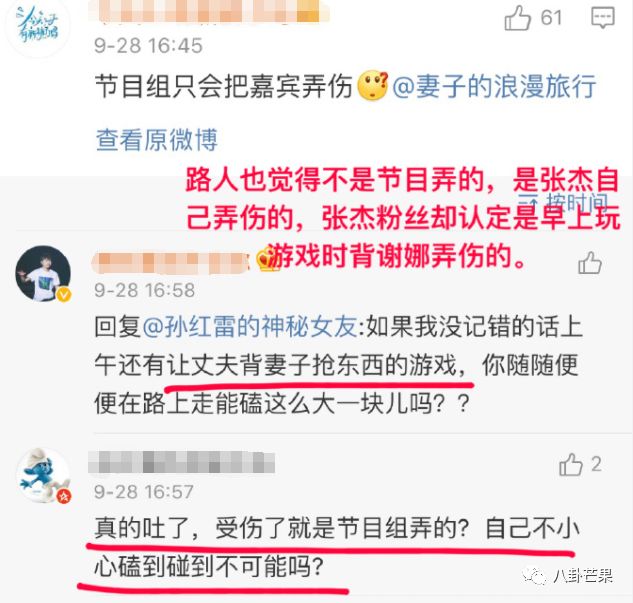Sort comments by 按时间

click(563, 203)
